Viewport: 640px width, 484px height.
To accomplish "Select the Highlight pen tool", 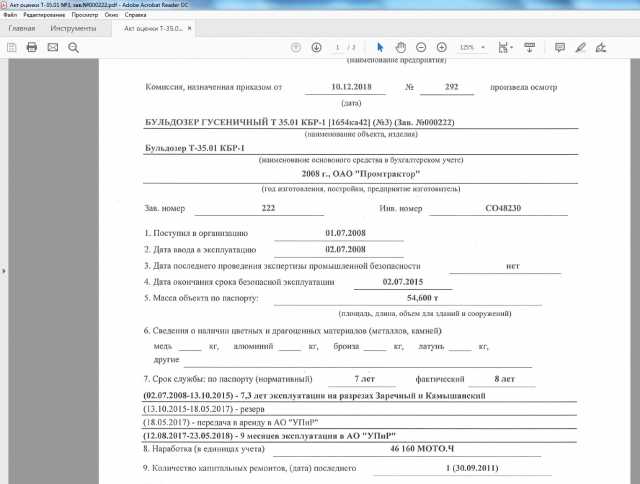I will click(x=580, y=47).
